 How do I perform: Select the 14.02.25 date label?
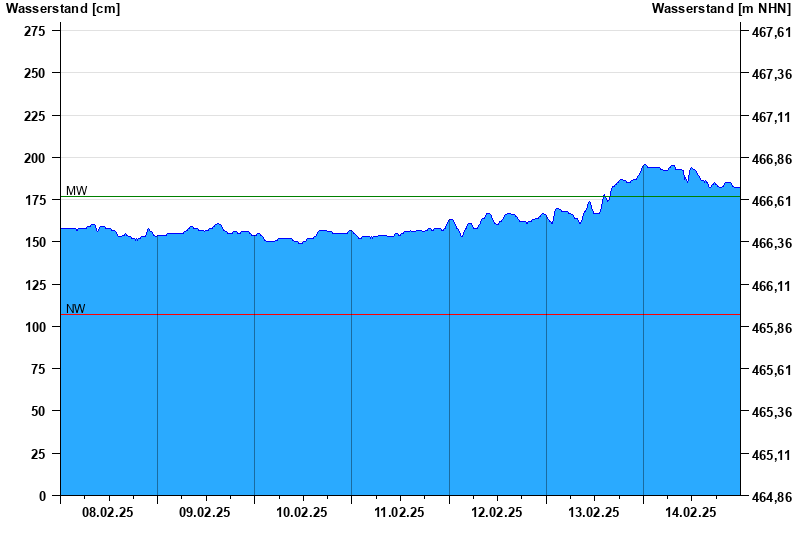tap(691, 513)
